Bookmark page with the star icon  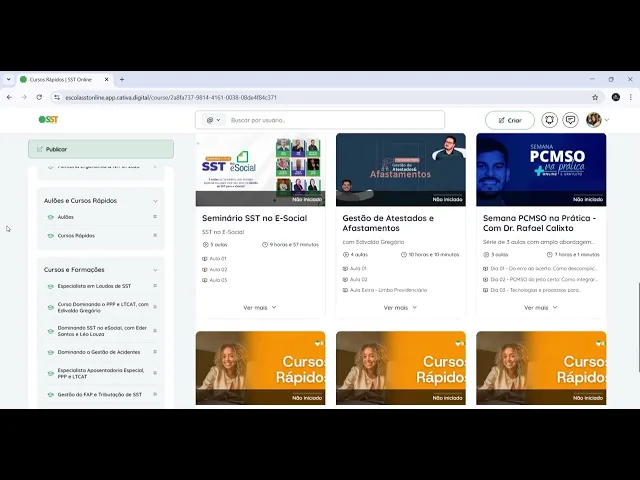(x=595, y=97)
